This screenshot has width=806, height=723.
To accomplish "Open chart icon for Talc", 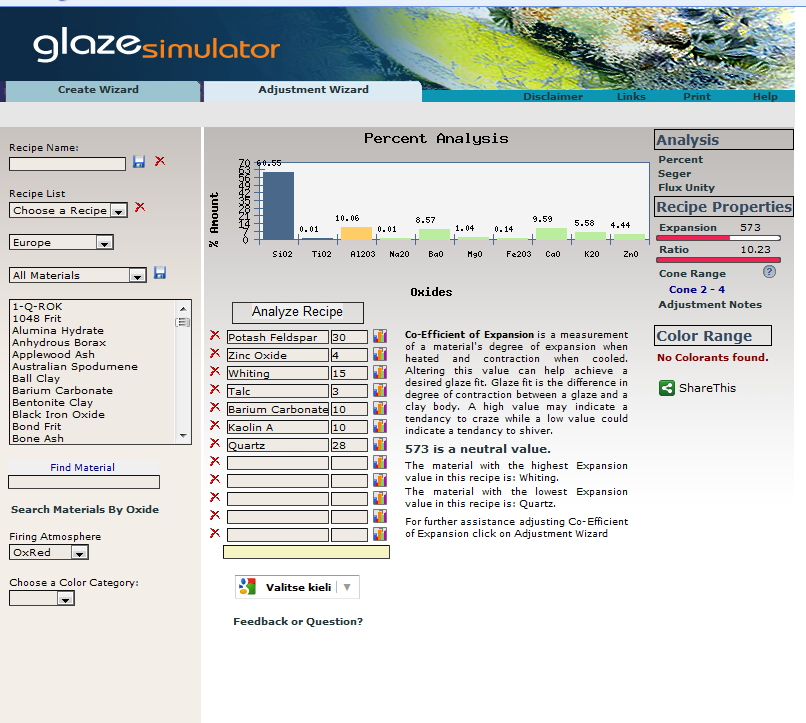I will [380, 391].
